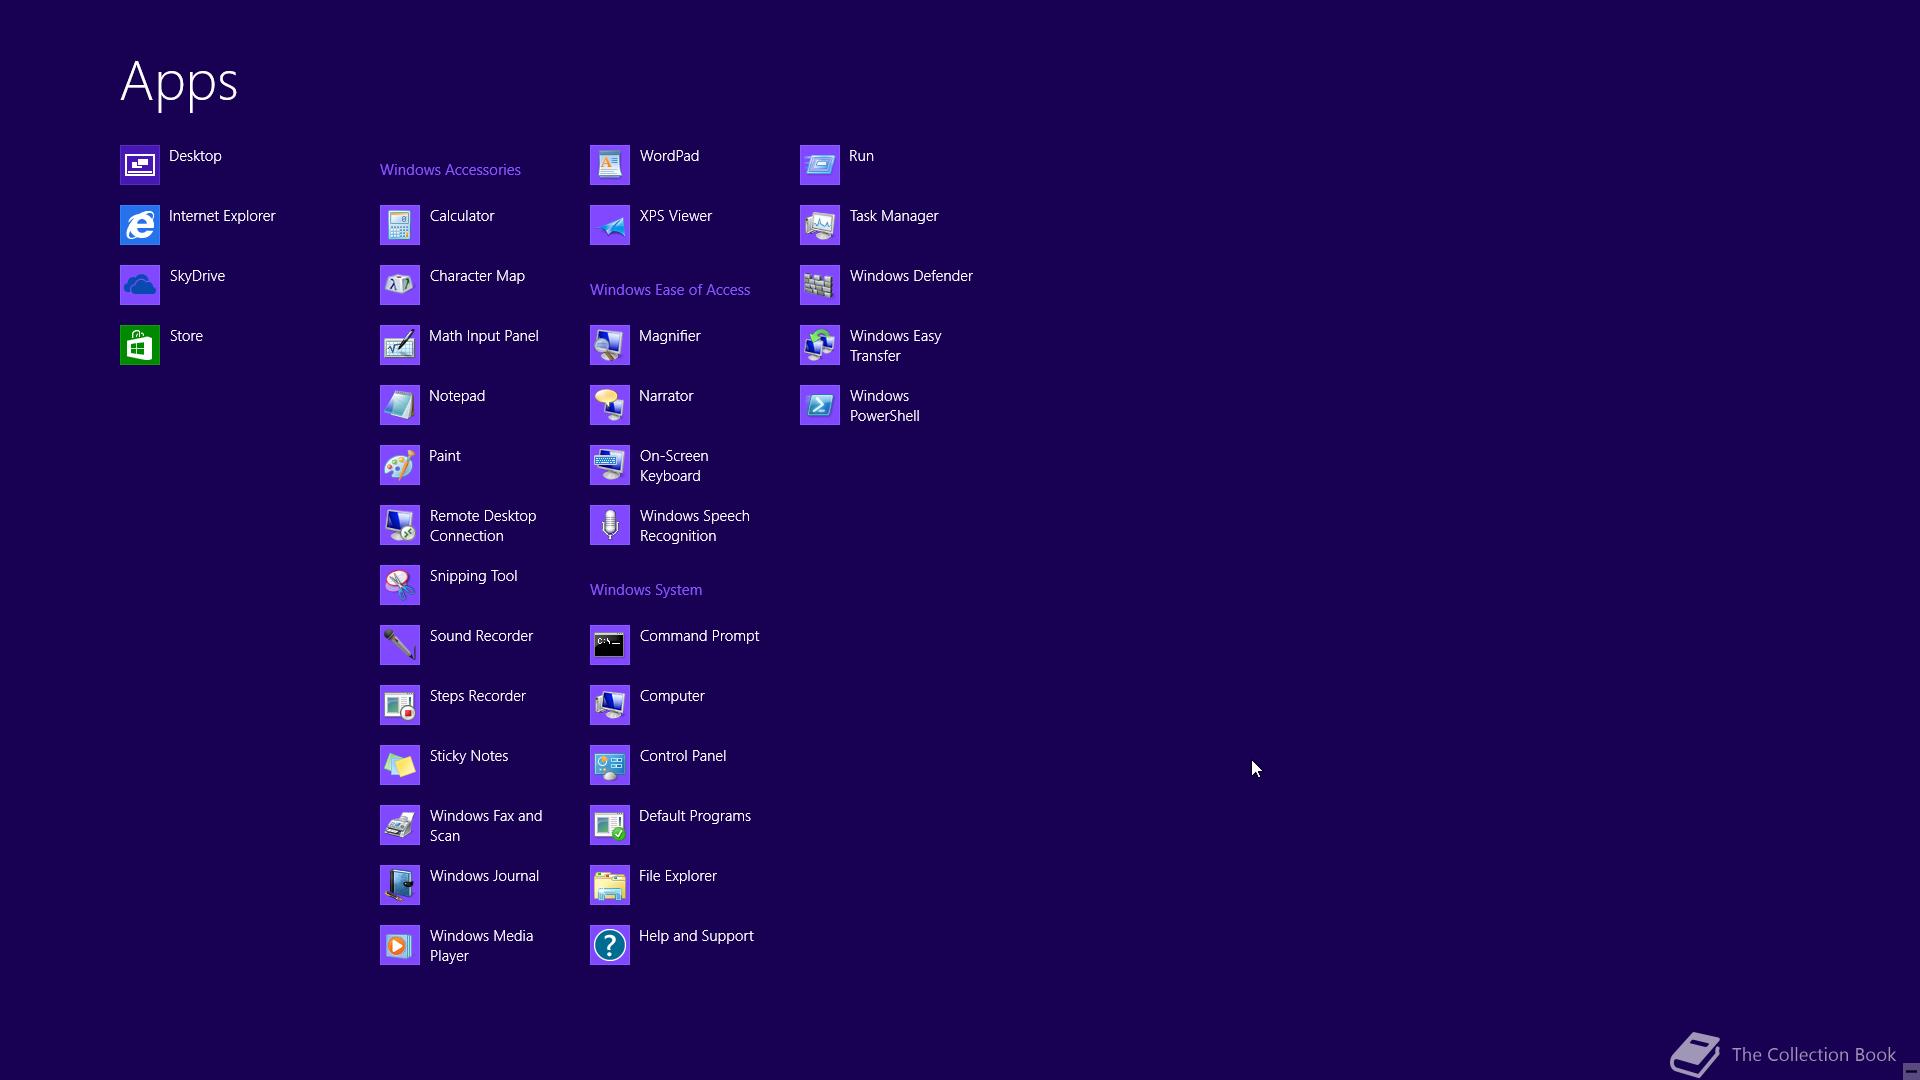Launch the Snipping Tool scissors icon
The image size is (1920, 1080).
(x=400, y=585)
